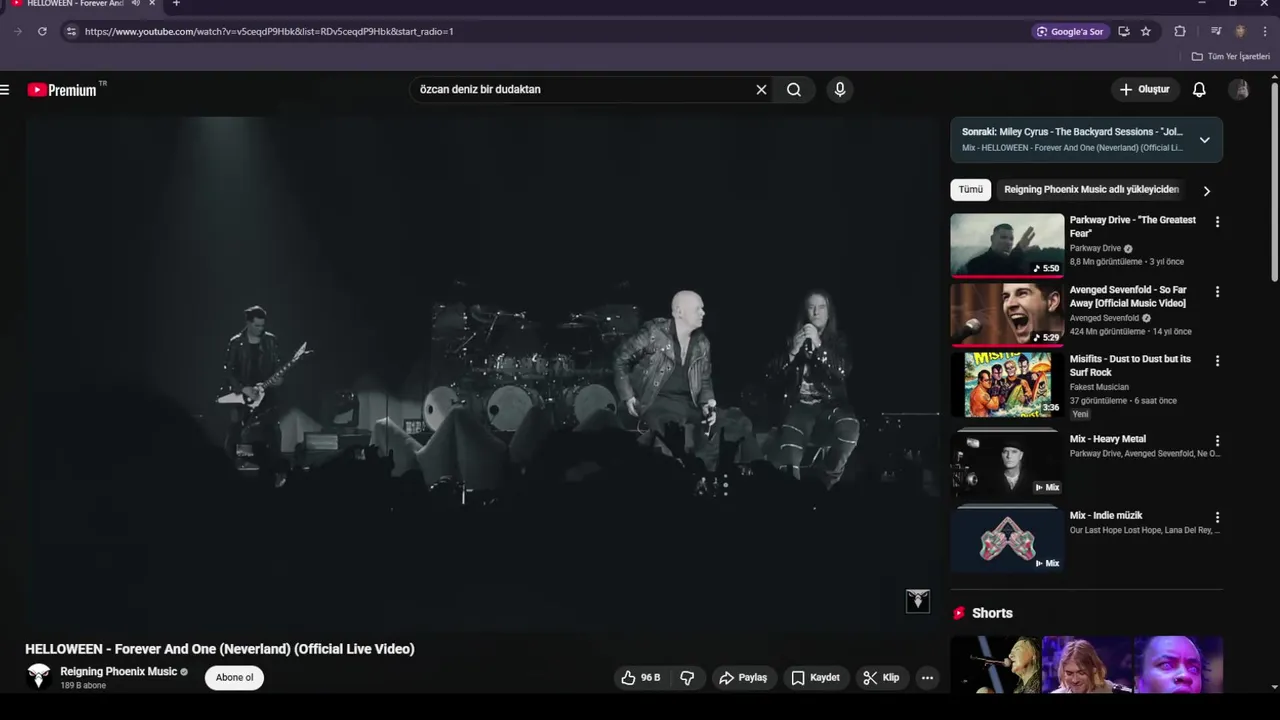Image resolution: width=1280 pixels, height=720 pixels.
Task: Install the app via the address-bar icon
Action: [x=1124, y=31]
